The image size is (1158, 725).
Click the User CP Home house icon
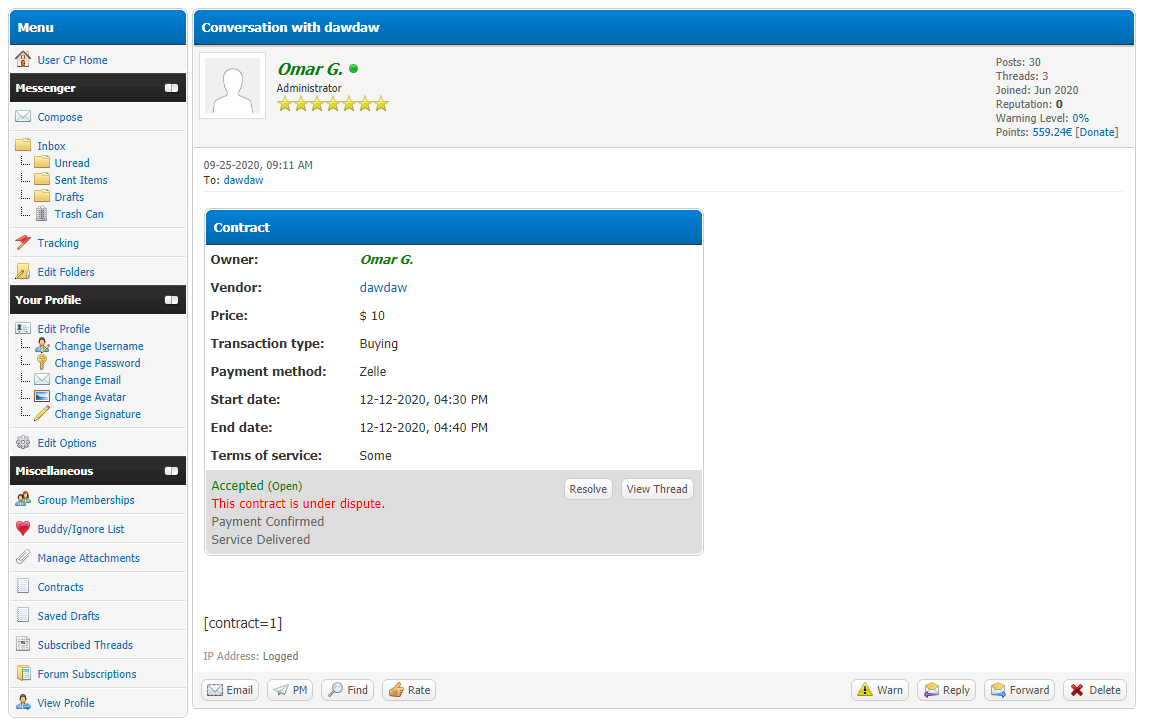pos(23,60)
